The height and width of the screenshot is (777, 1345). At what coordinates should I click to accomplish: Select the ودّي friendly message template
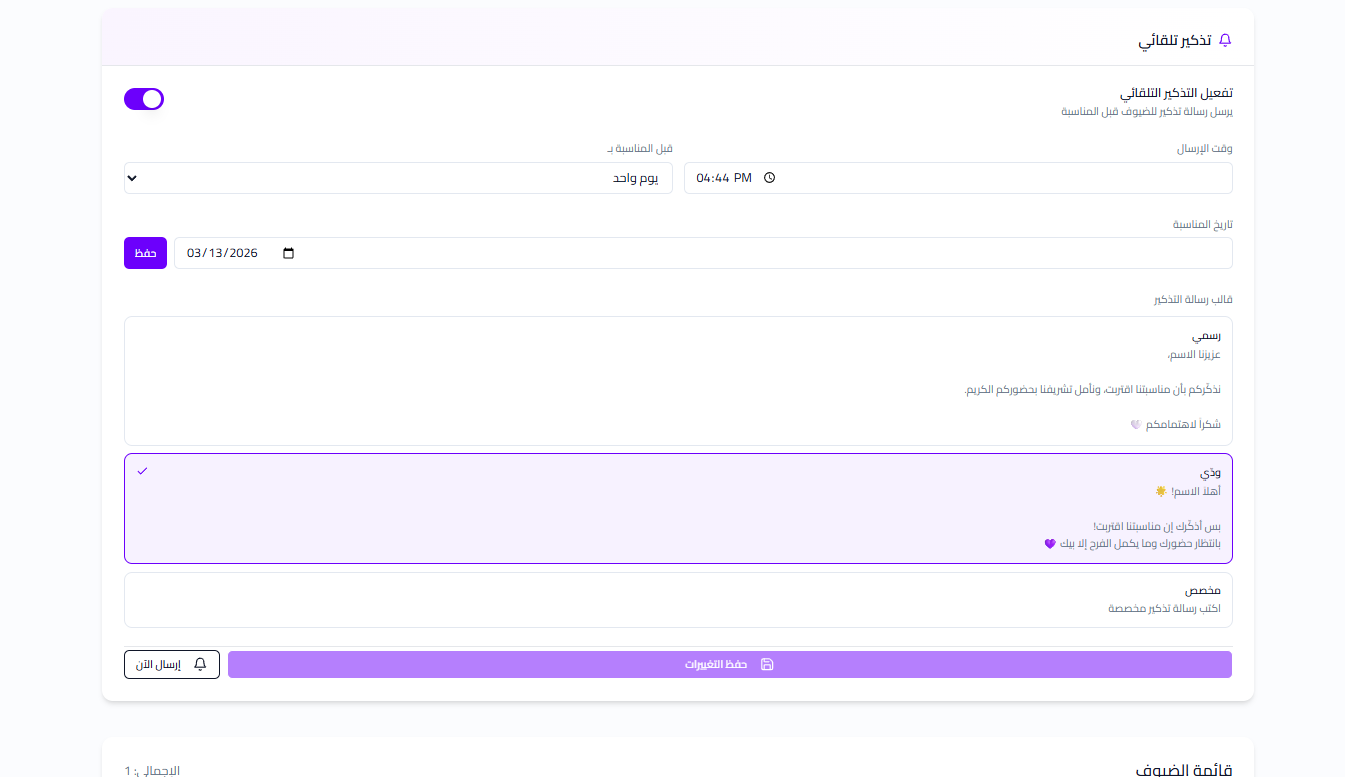(678, 508)
